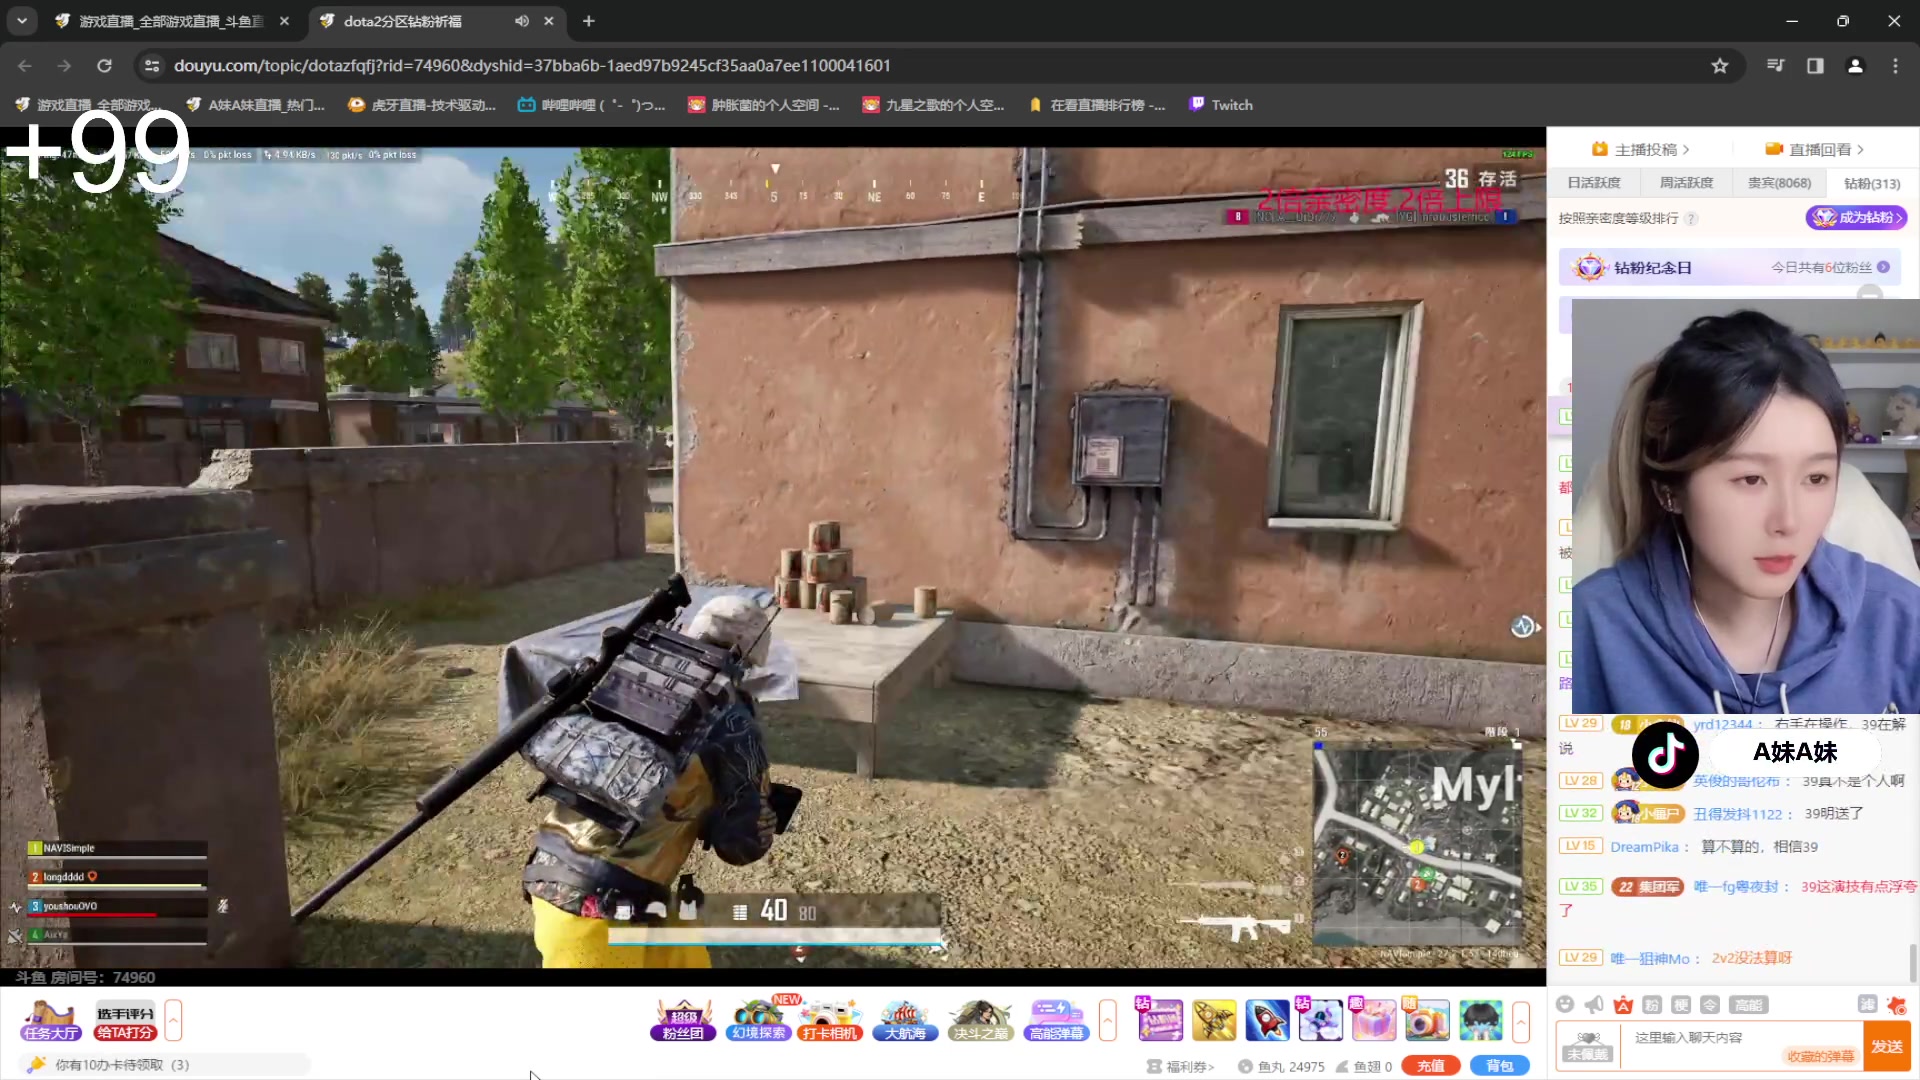Click the yrd12344 username in chat
The height and width of the screenshot is (1080, 1920).
coord(1723,724)
